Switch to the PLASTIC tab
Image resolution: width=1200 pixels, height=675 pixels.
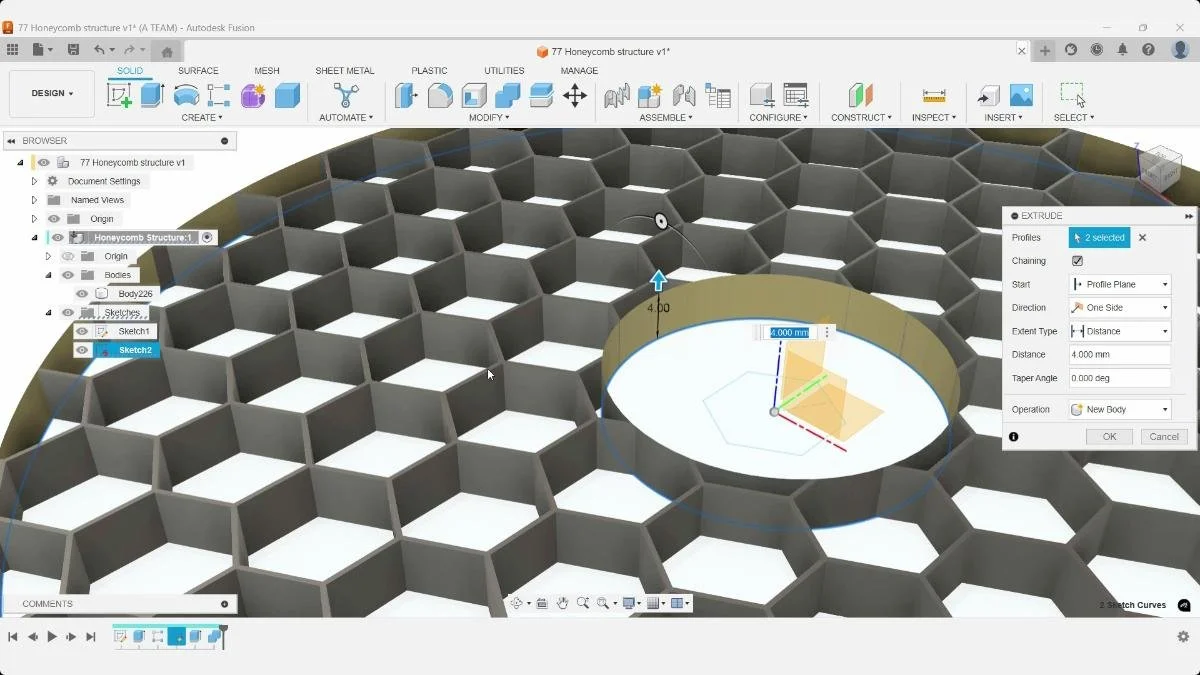tap(429, 71)
